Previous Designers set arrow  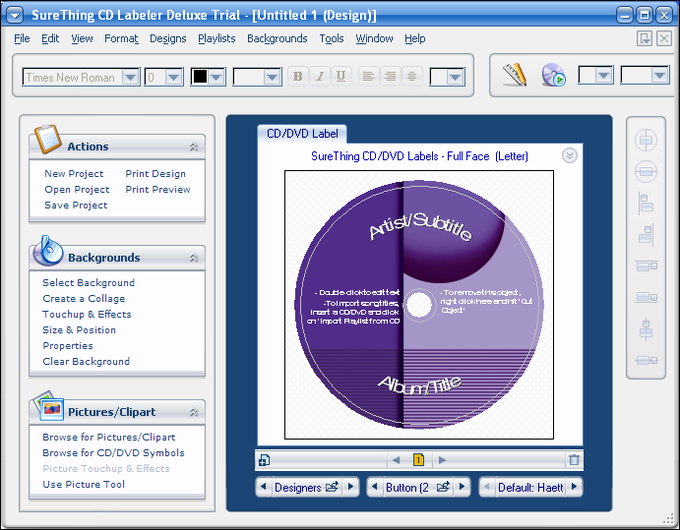click(263, 487)
